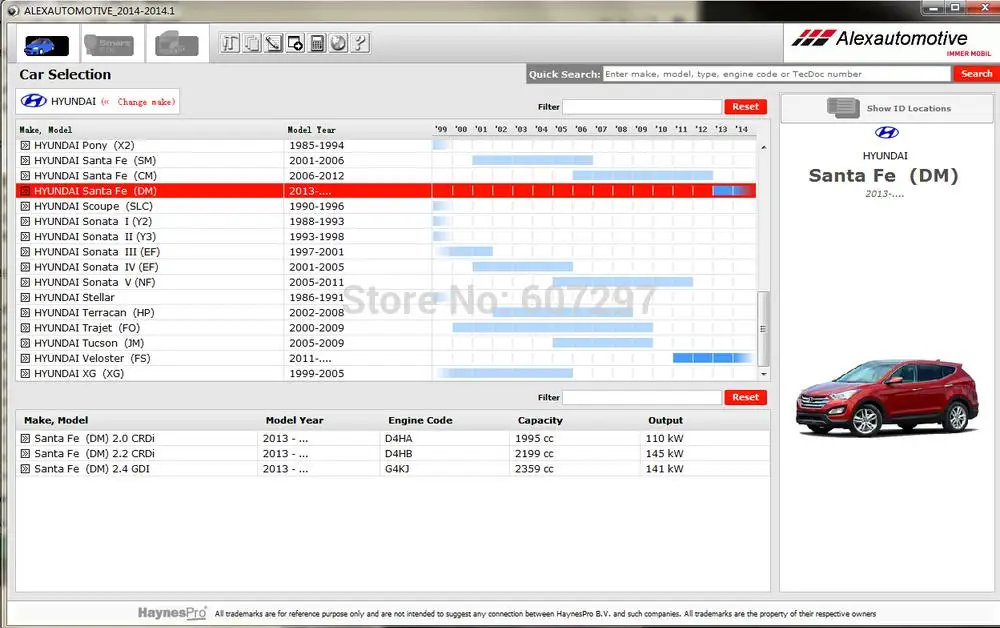Click the upper Filter text field
Image resolution: width=1000 pixels, height=628 pixels.
click(642, 106)
